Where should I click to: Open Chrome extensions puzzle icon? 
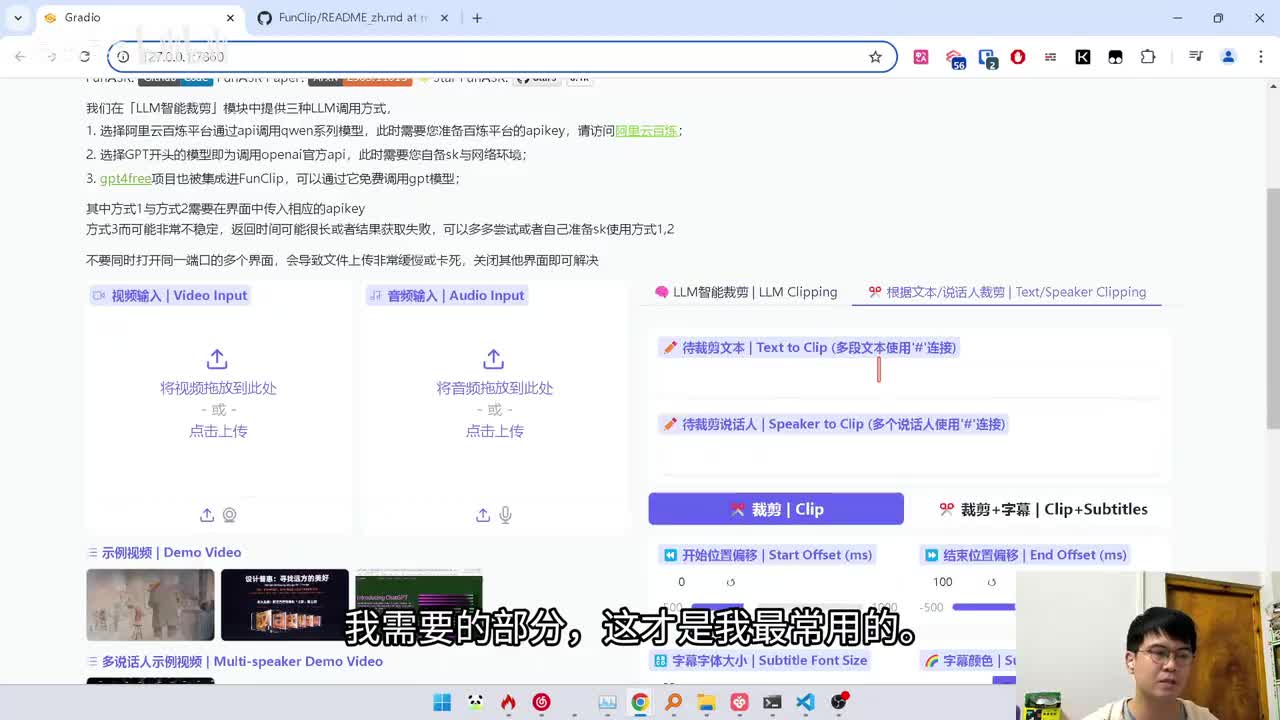point(1148,57)
